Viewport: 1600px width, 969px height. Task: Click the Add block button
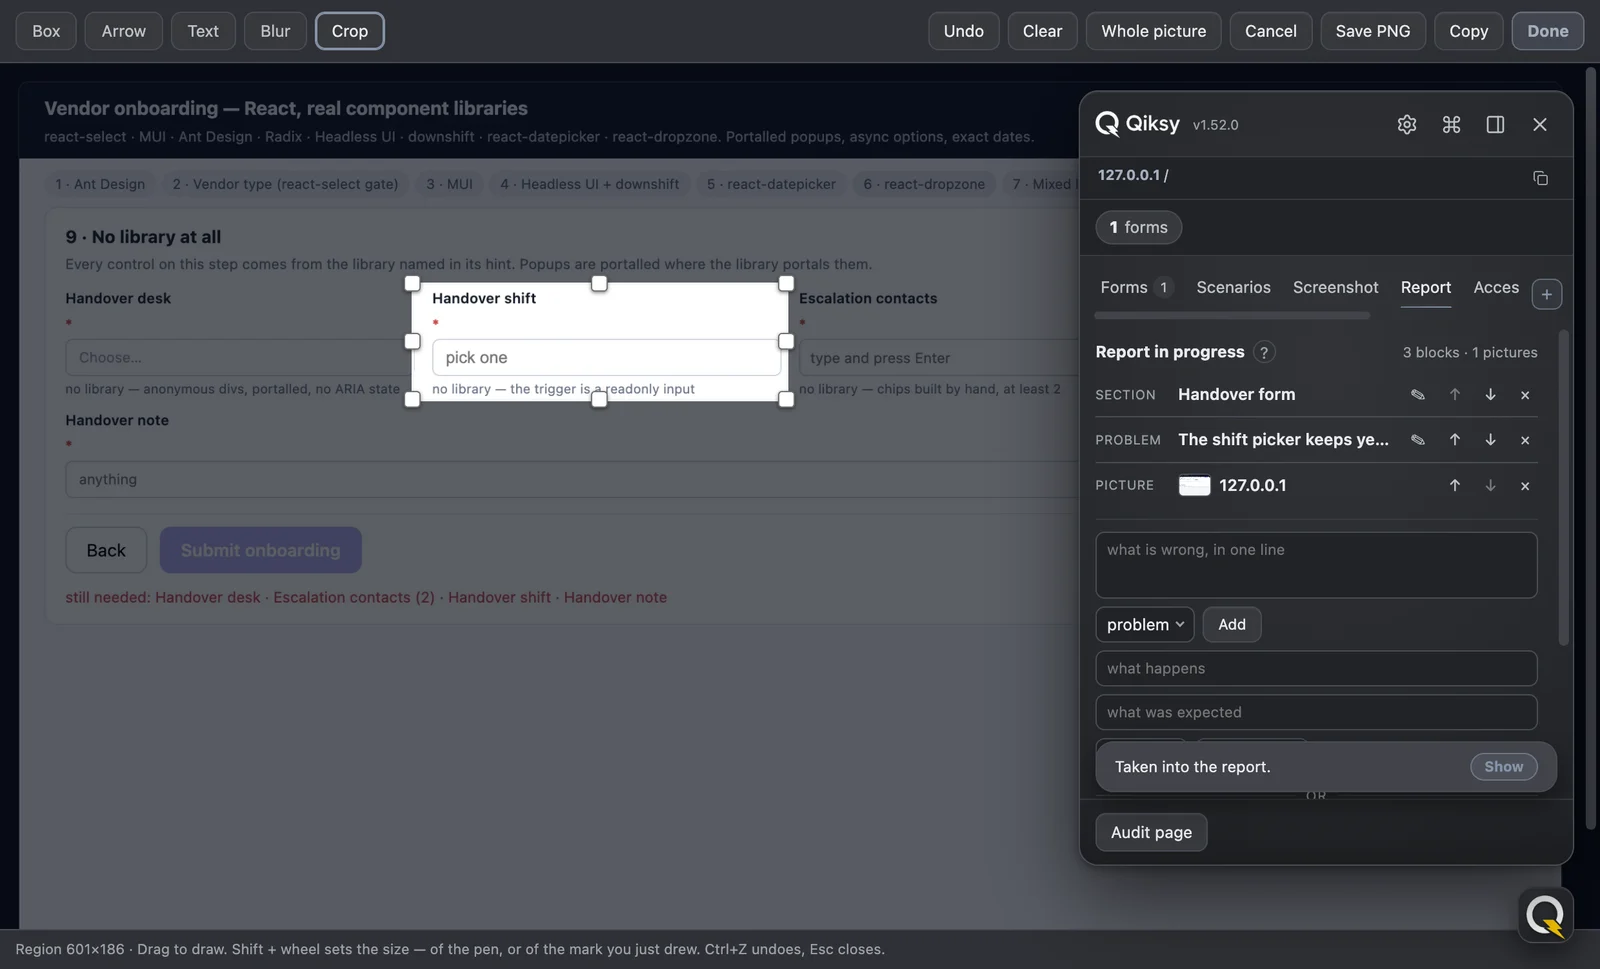(1232, 625)
